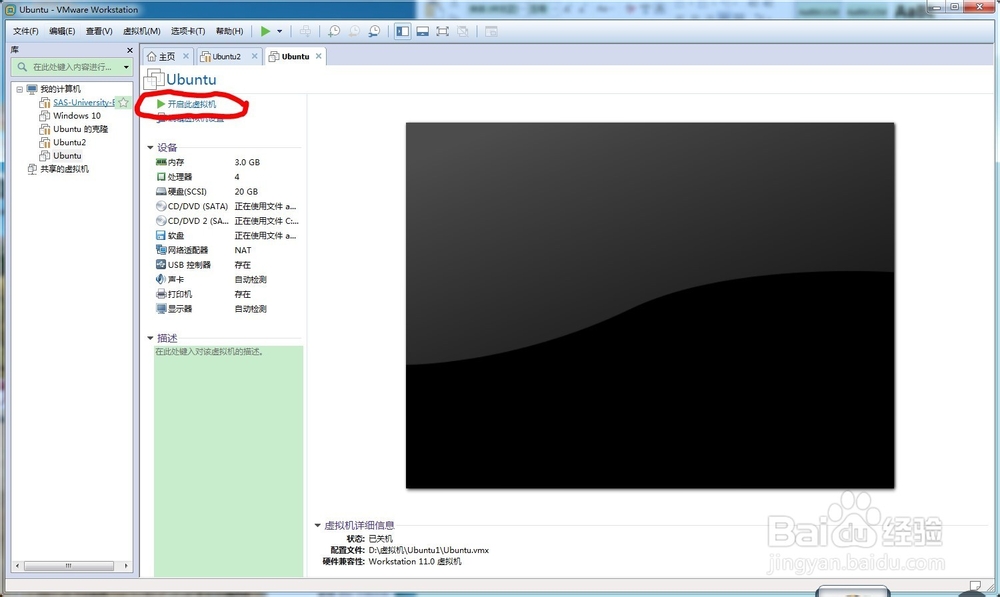1000x597 pixels.
Task: Toggle favorite star next to SAS-University
Action: click(x=124, y=103)
